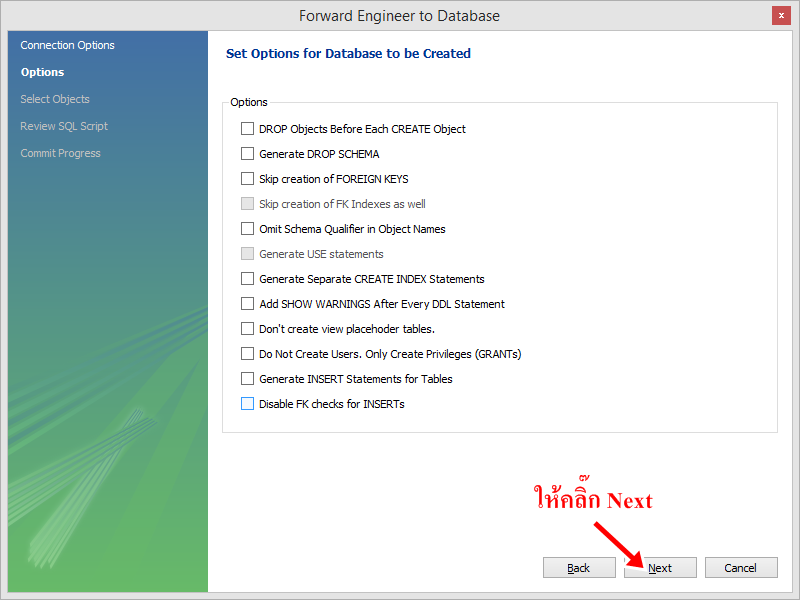Viewport: 800px width, 600px height.
Task: Click the window title 'Forward Engineer to Database'
Action: [399, 16]
